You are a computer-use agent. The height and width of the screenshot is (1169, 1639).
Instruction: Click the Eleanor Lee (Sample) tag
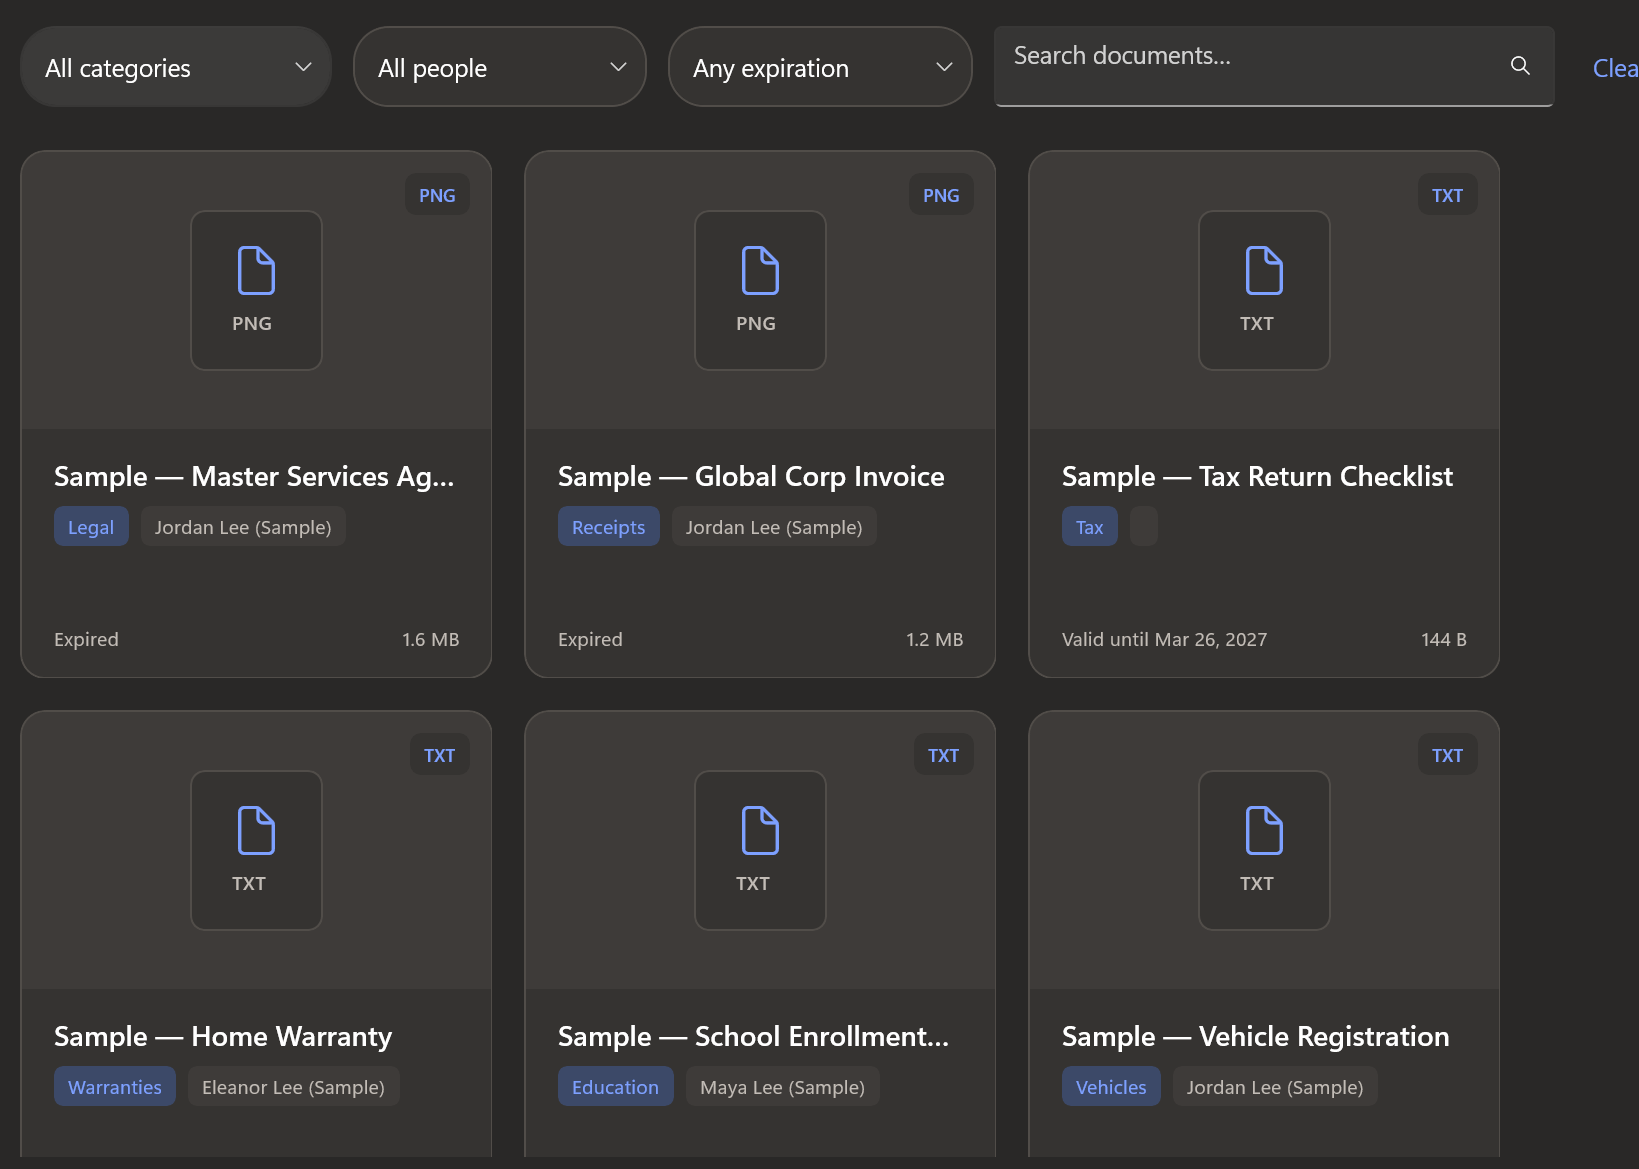click(x=294, y=1087)
